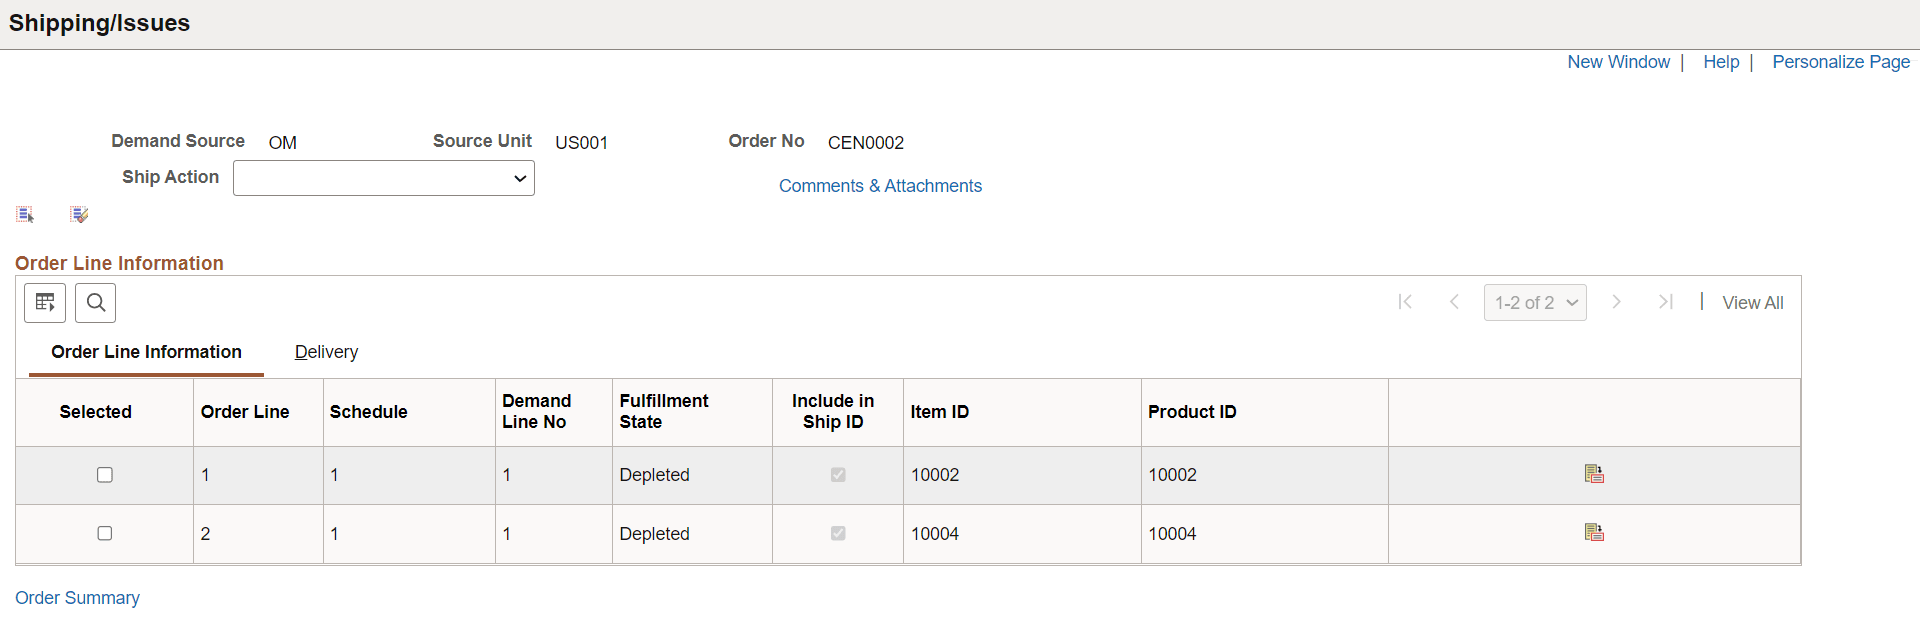This screenshot has height=617, width=1920.
Task: Open line details icon for Item 10002
Action: point(1594,473)
